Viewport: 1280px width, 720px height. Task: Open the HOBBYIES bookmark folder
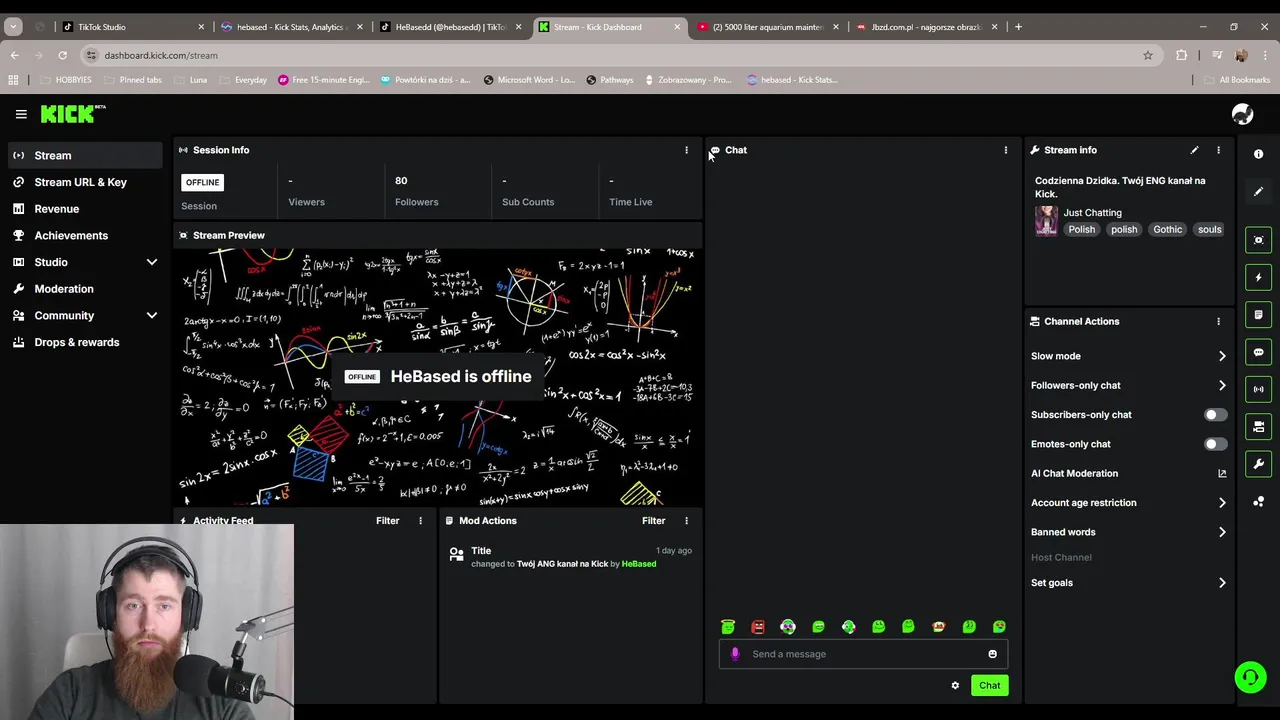tap(66, 80)
